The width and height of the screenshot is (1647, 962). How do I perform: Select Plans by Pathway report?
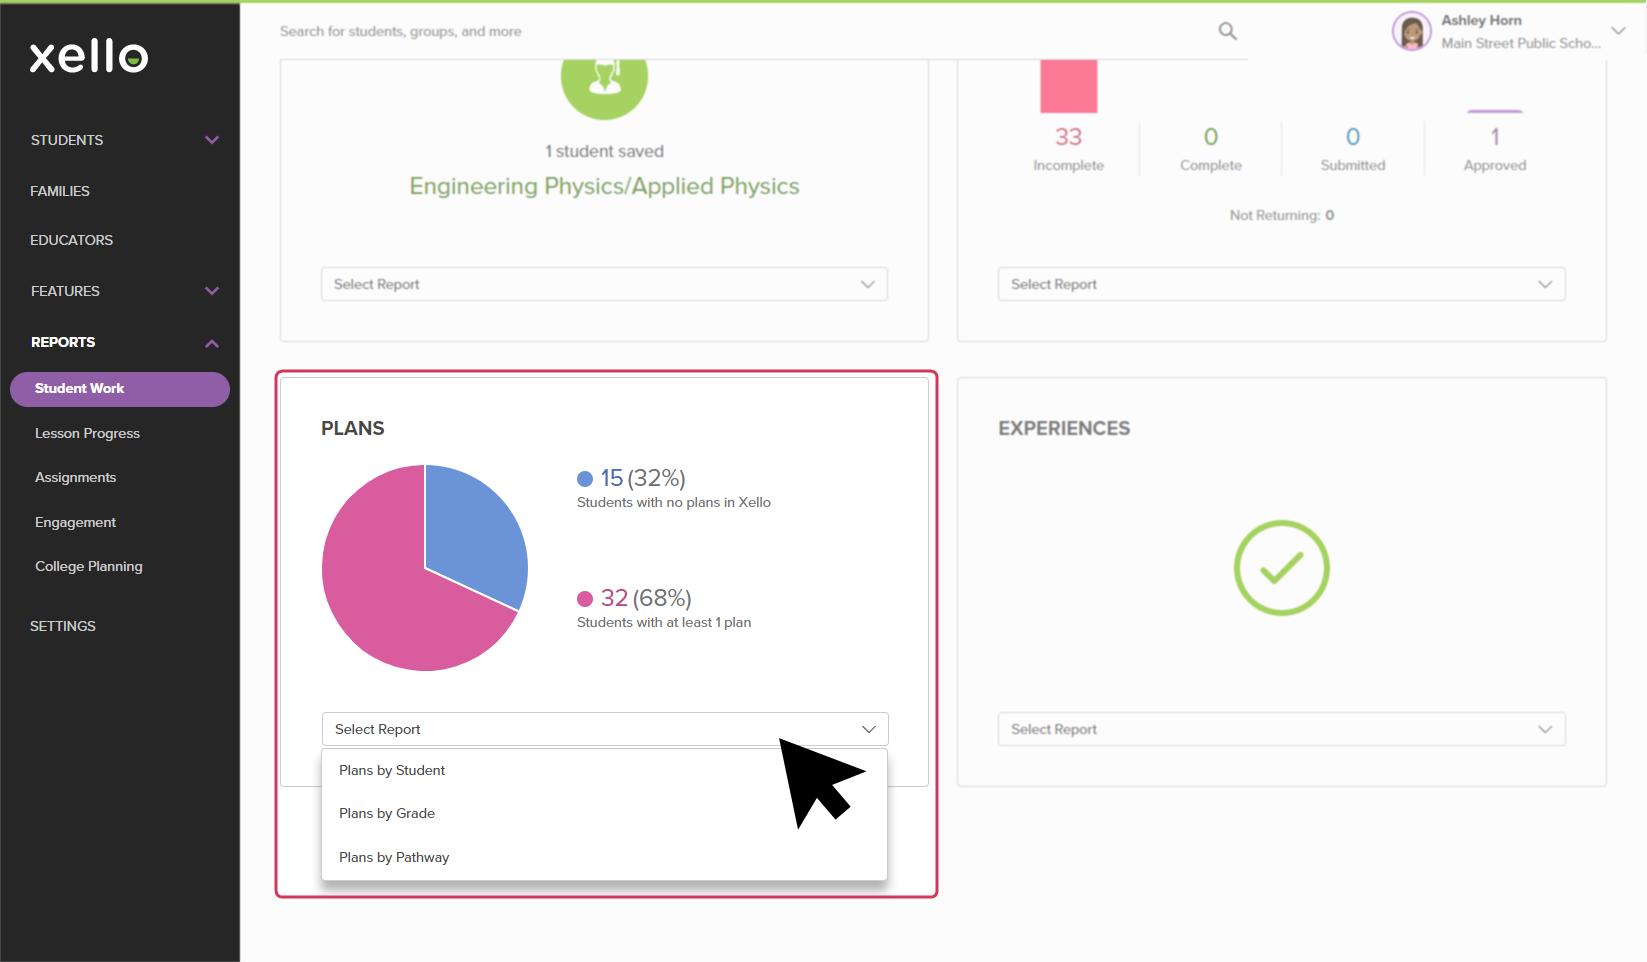[394, 857]
